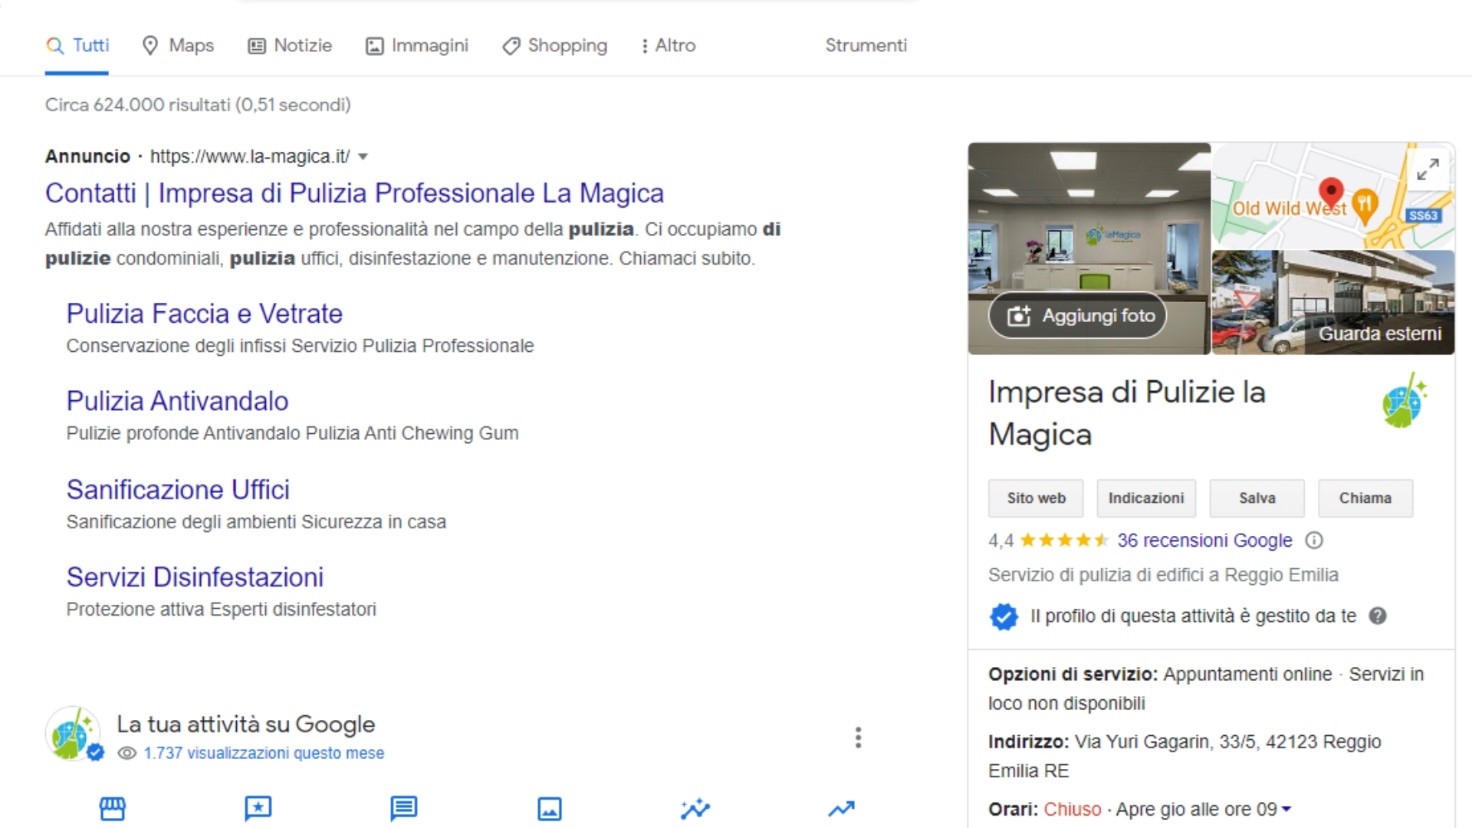Open 36 recensioni Google link

1204,540
